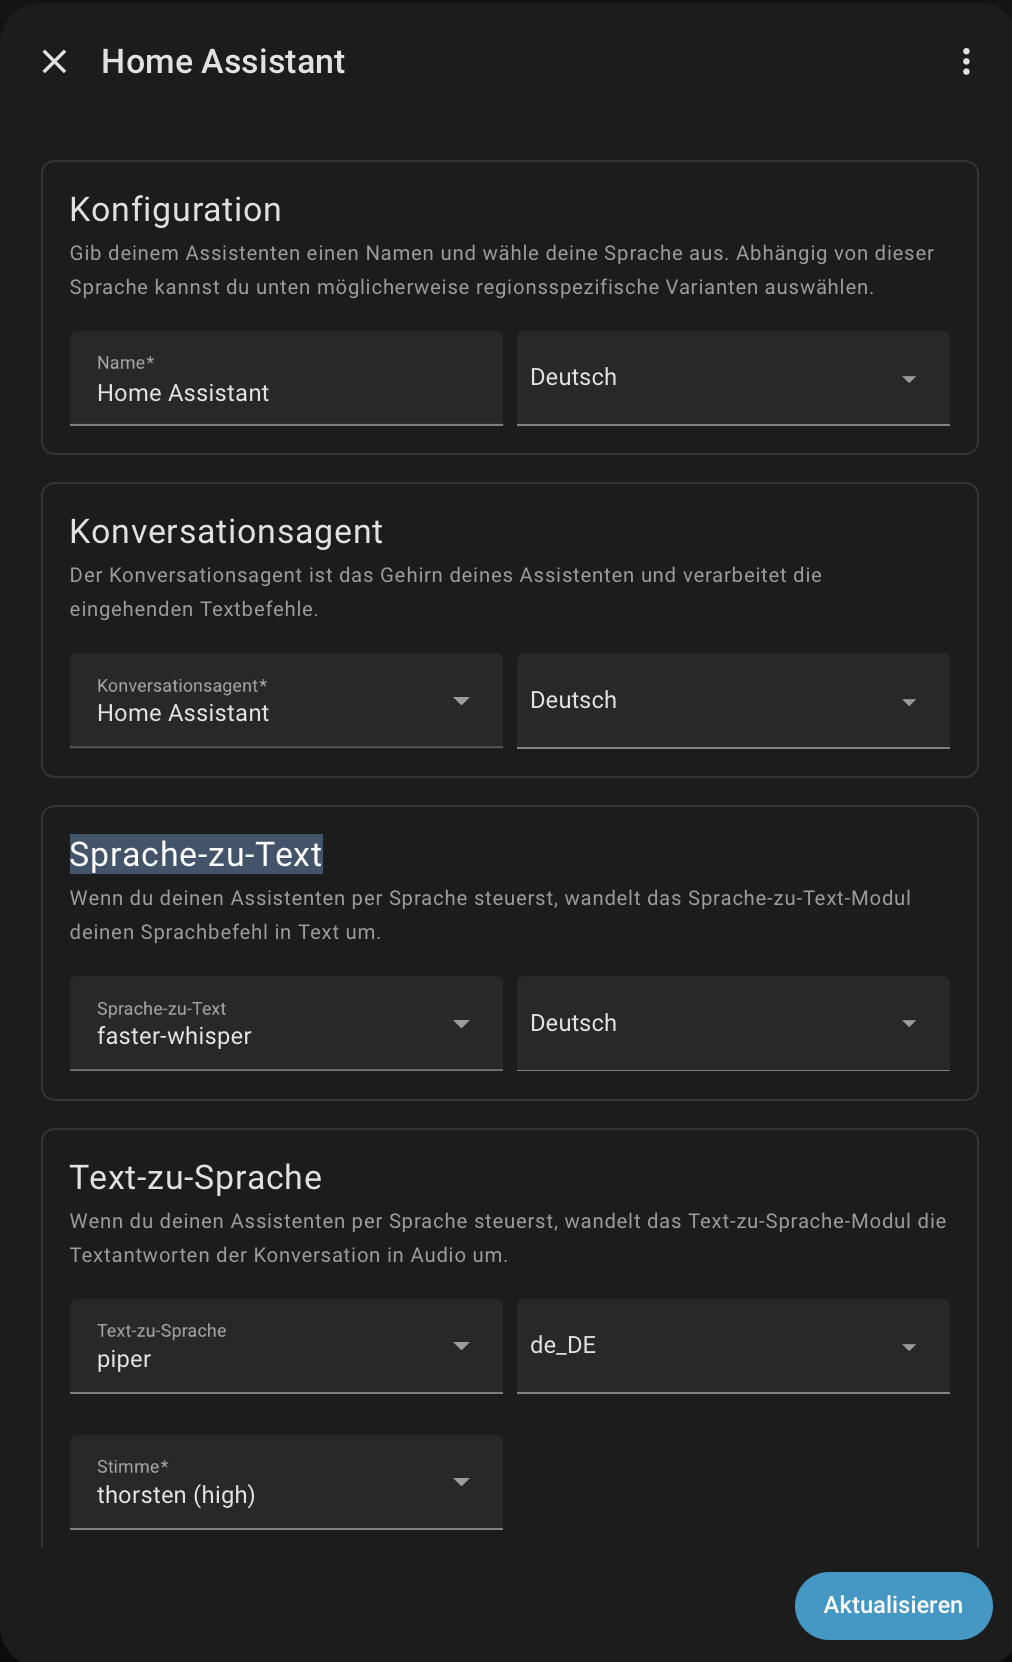Click the arrow of the Konversationsagent language dropdown
This screenshot has width=1012, height=1662.
coord(909,702)
